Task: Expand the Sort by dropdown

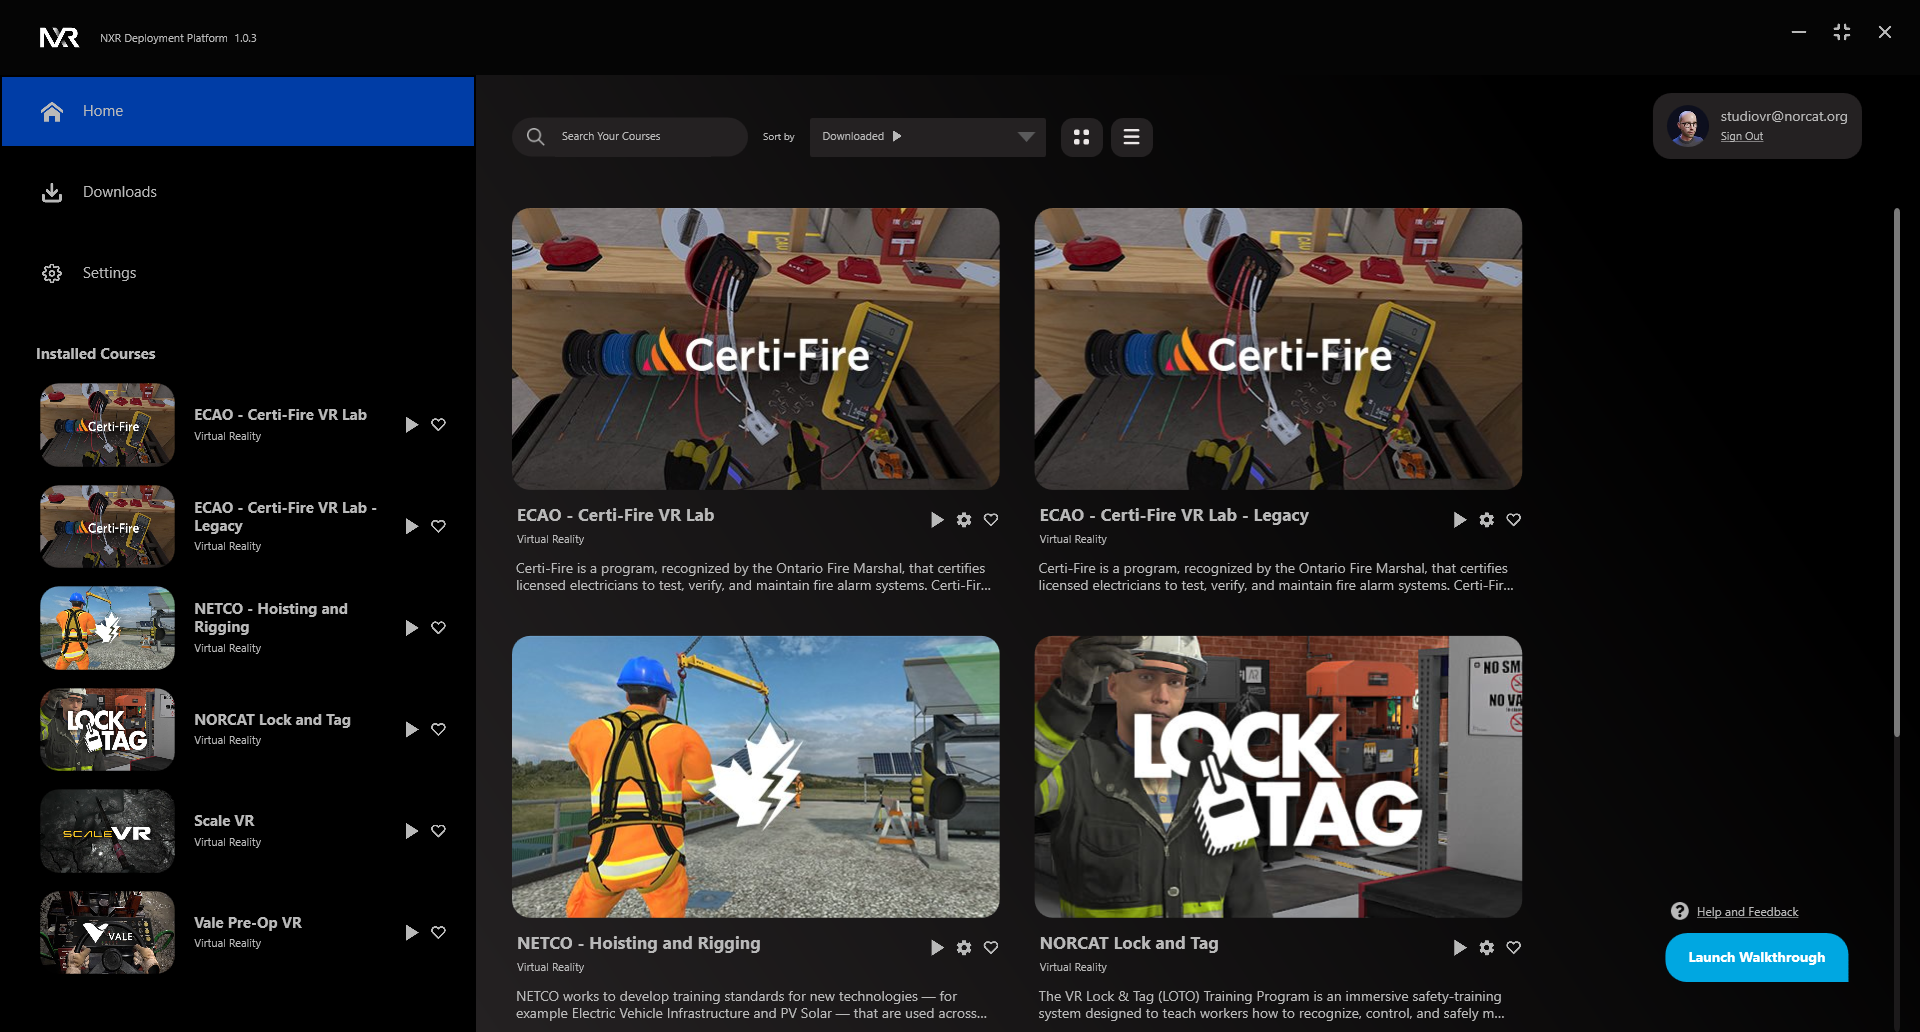Action: pyautogui.click(x=1026, y=137)
